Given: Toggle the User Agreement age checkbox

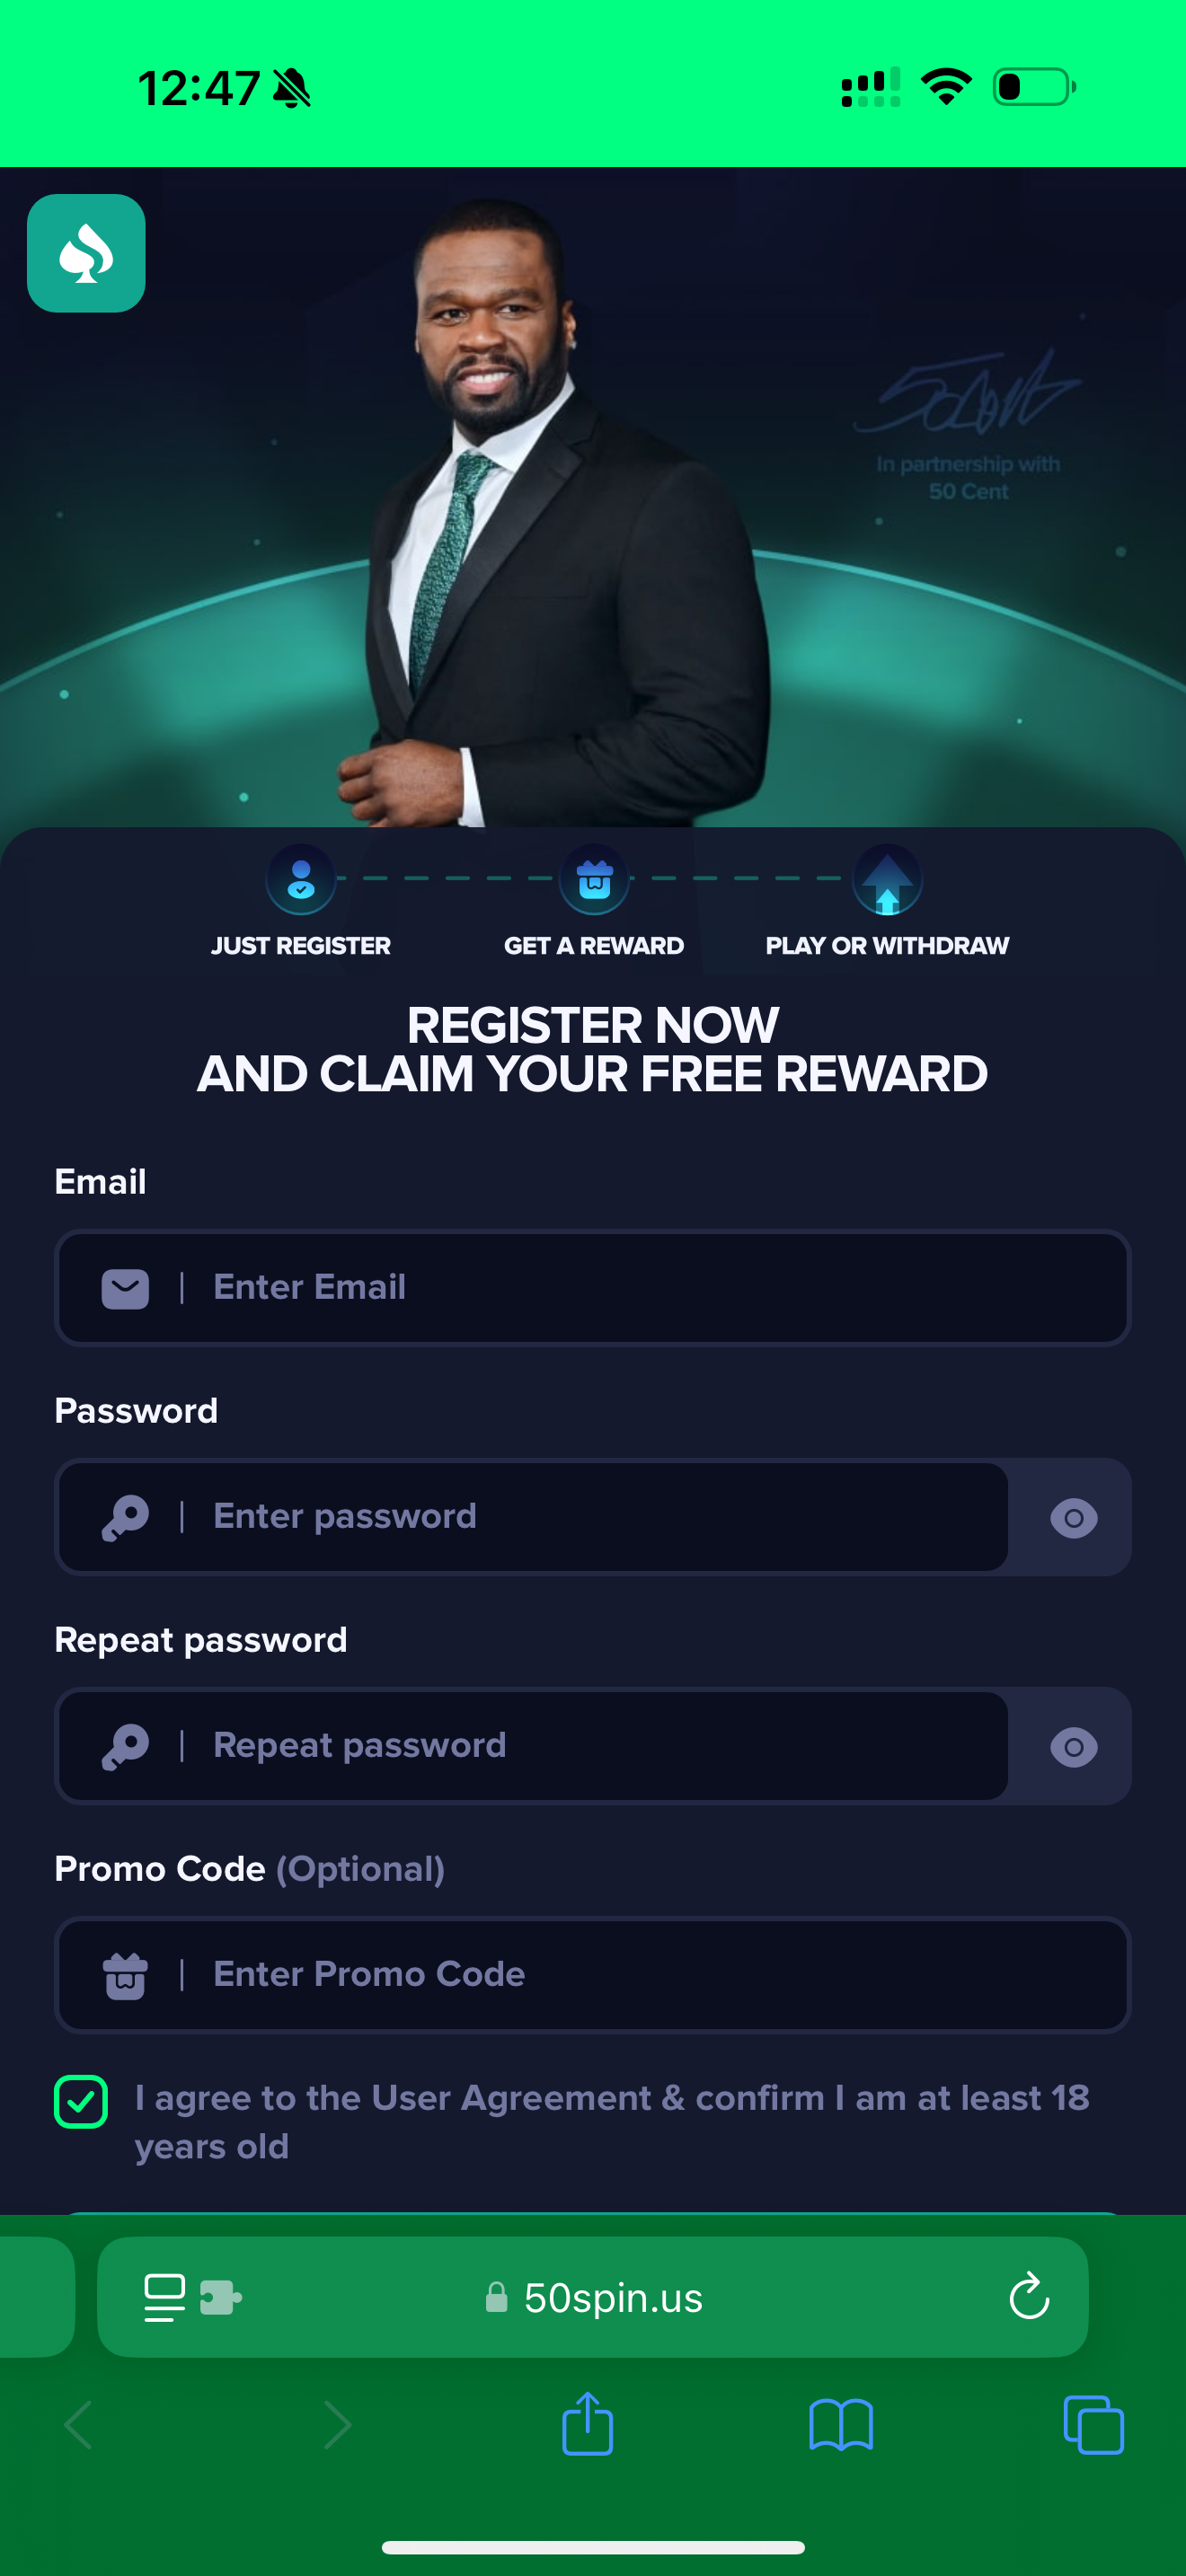Looking at the screenshot, I should 81,2101.
